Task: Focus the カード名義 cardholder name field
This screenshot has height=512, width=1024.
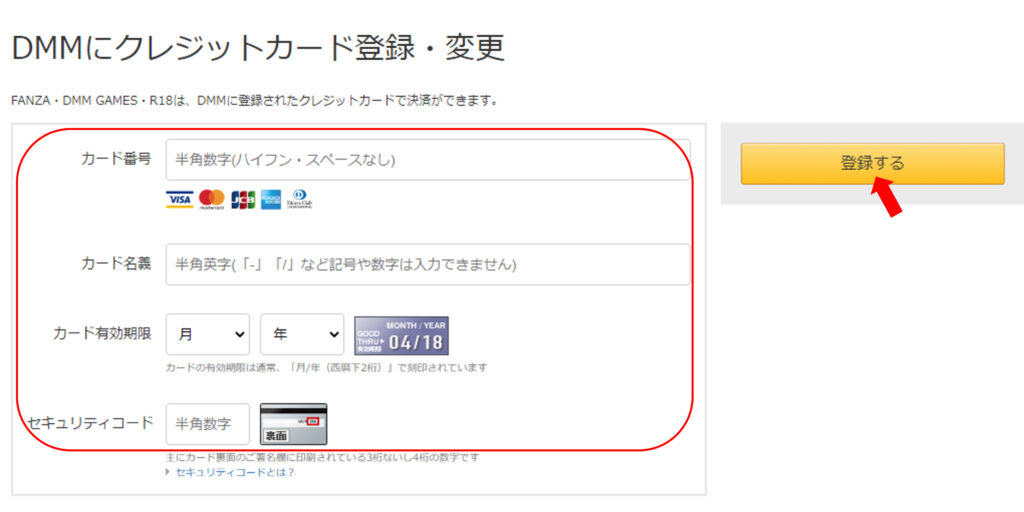Action: coord(427,265)
